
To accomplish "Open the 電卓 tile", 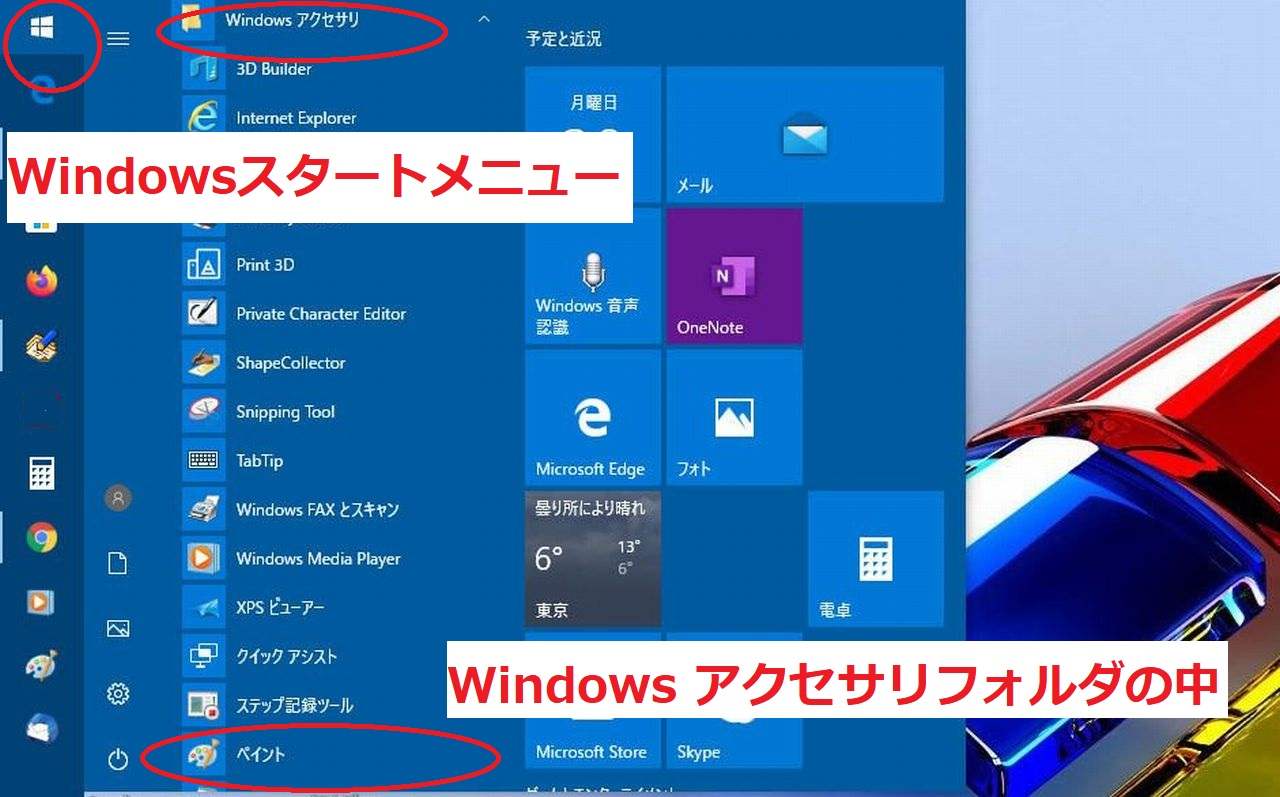I will (876, 559).
